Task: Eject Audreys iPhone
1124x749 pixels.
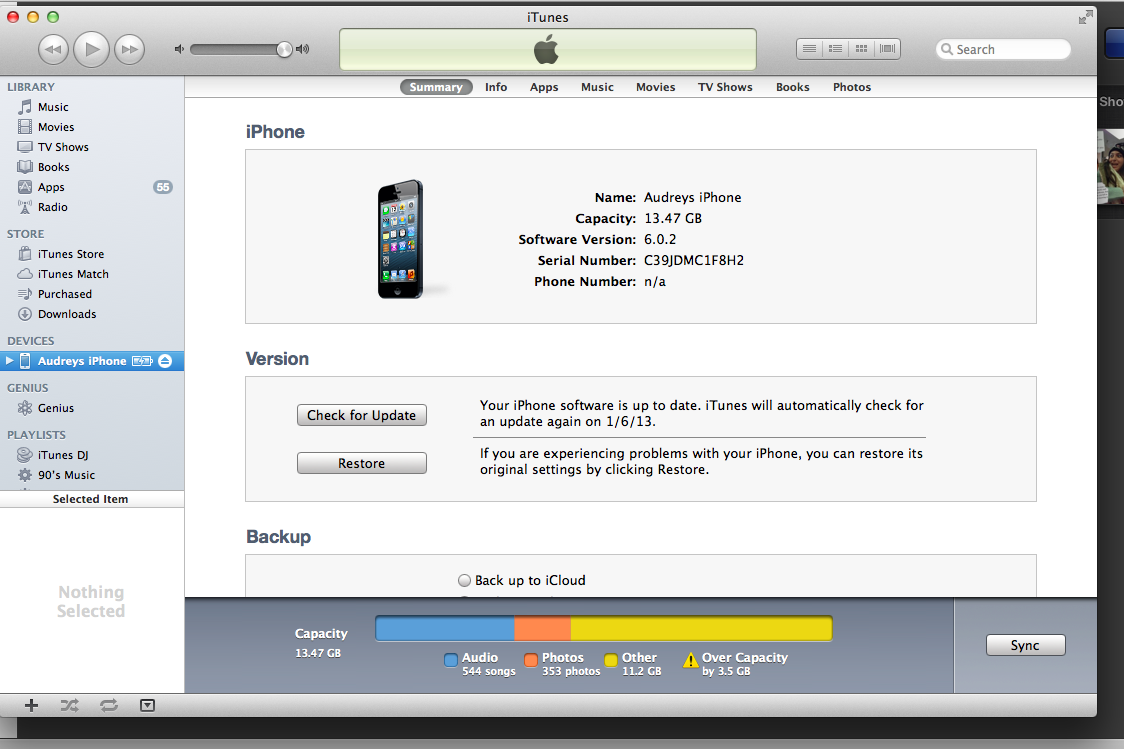Action: click(x=165, y=361)
